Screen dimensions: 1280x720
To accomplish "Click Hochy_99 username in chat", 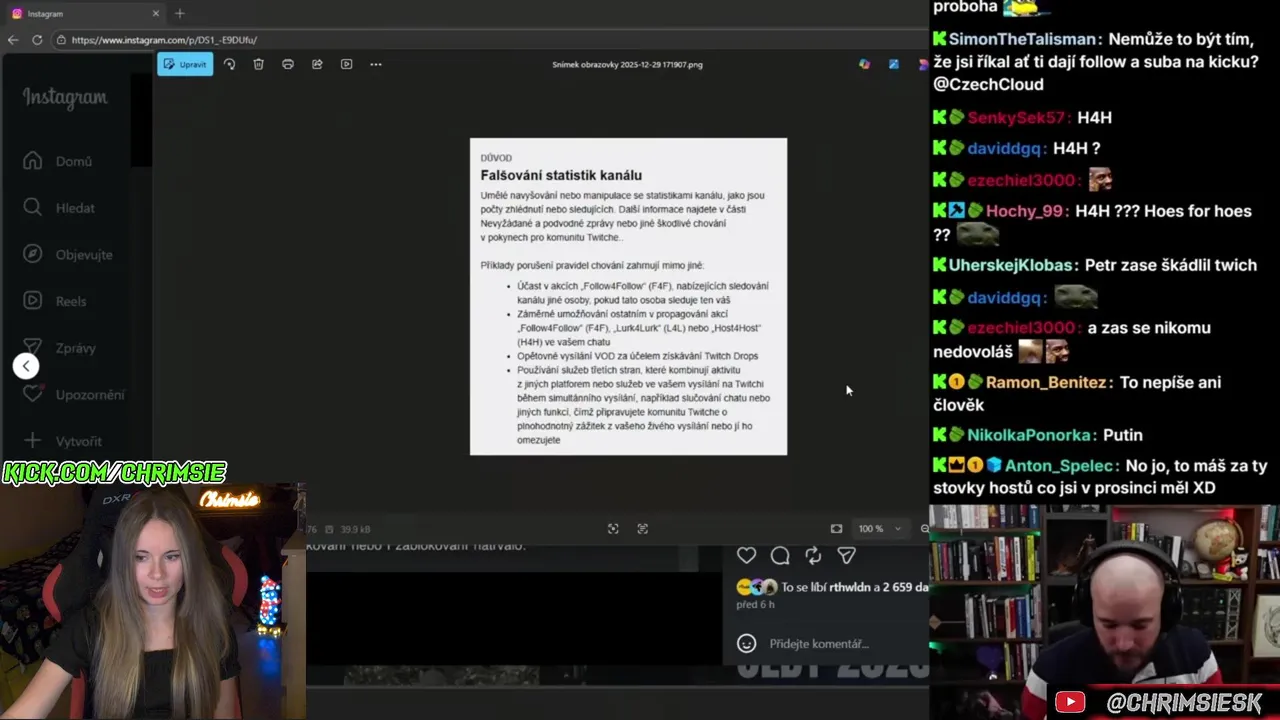I will tap(1027, 211).
